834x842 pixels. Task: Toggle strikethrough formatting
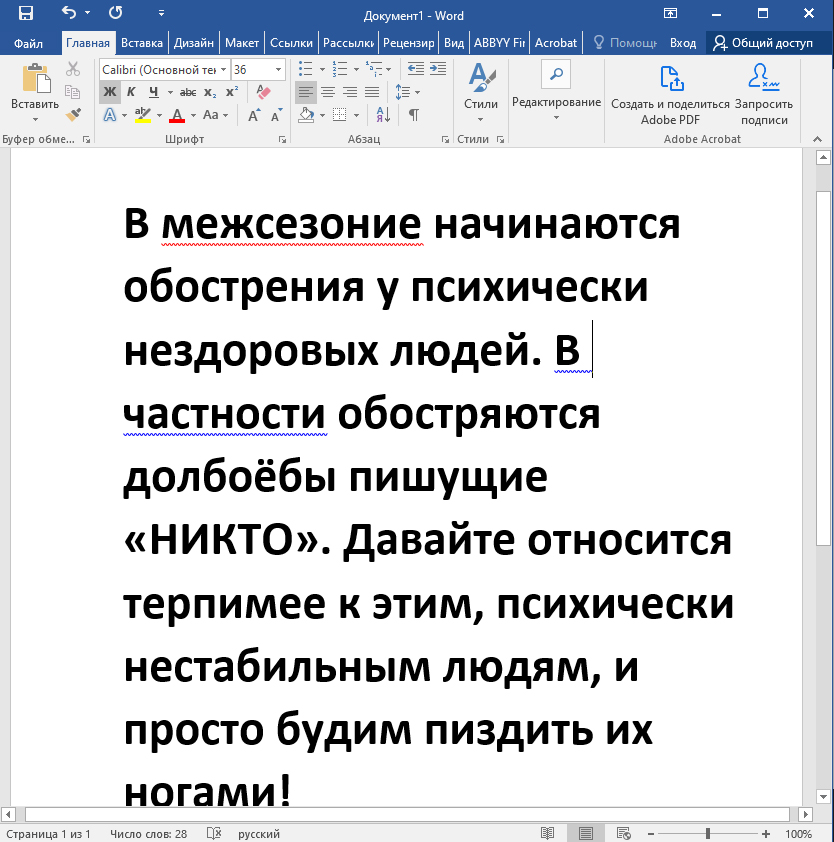187,92
